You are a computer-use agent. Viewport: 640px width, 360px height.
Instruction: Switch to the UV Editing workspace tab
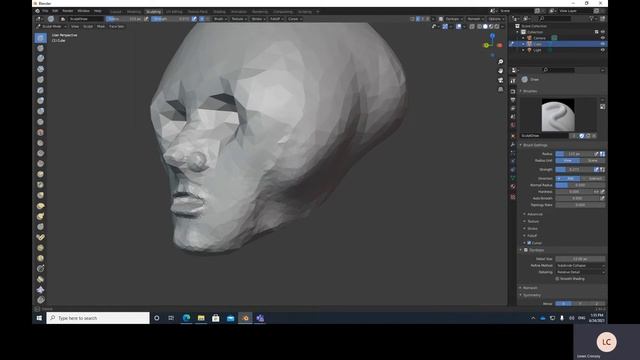(174, 12)
